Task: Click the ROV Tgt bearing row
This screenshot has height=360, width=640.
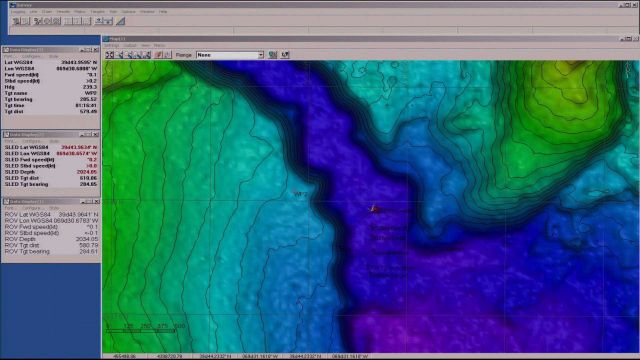Action: [51, 251]
